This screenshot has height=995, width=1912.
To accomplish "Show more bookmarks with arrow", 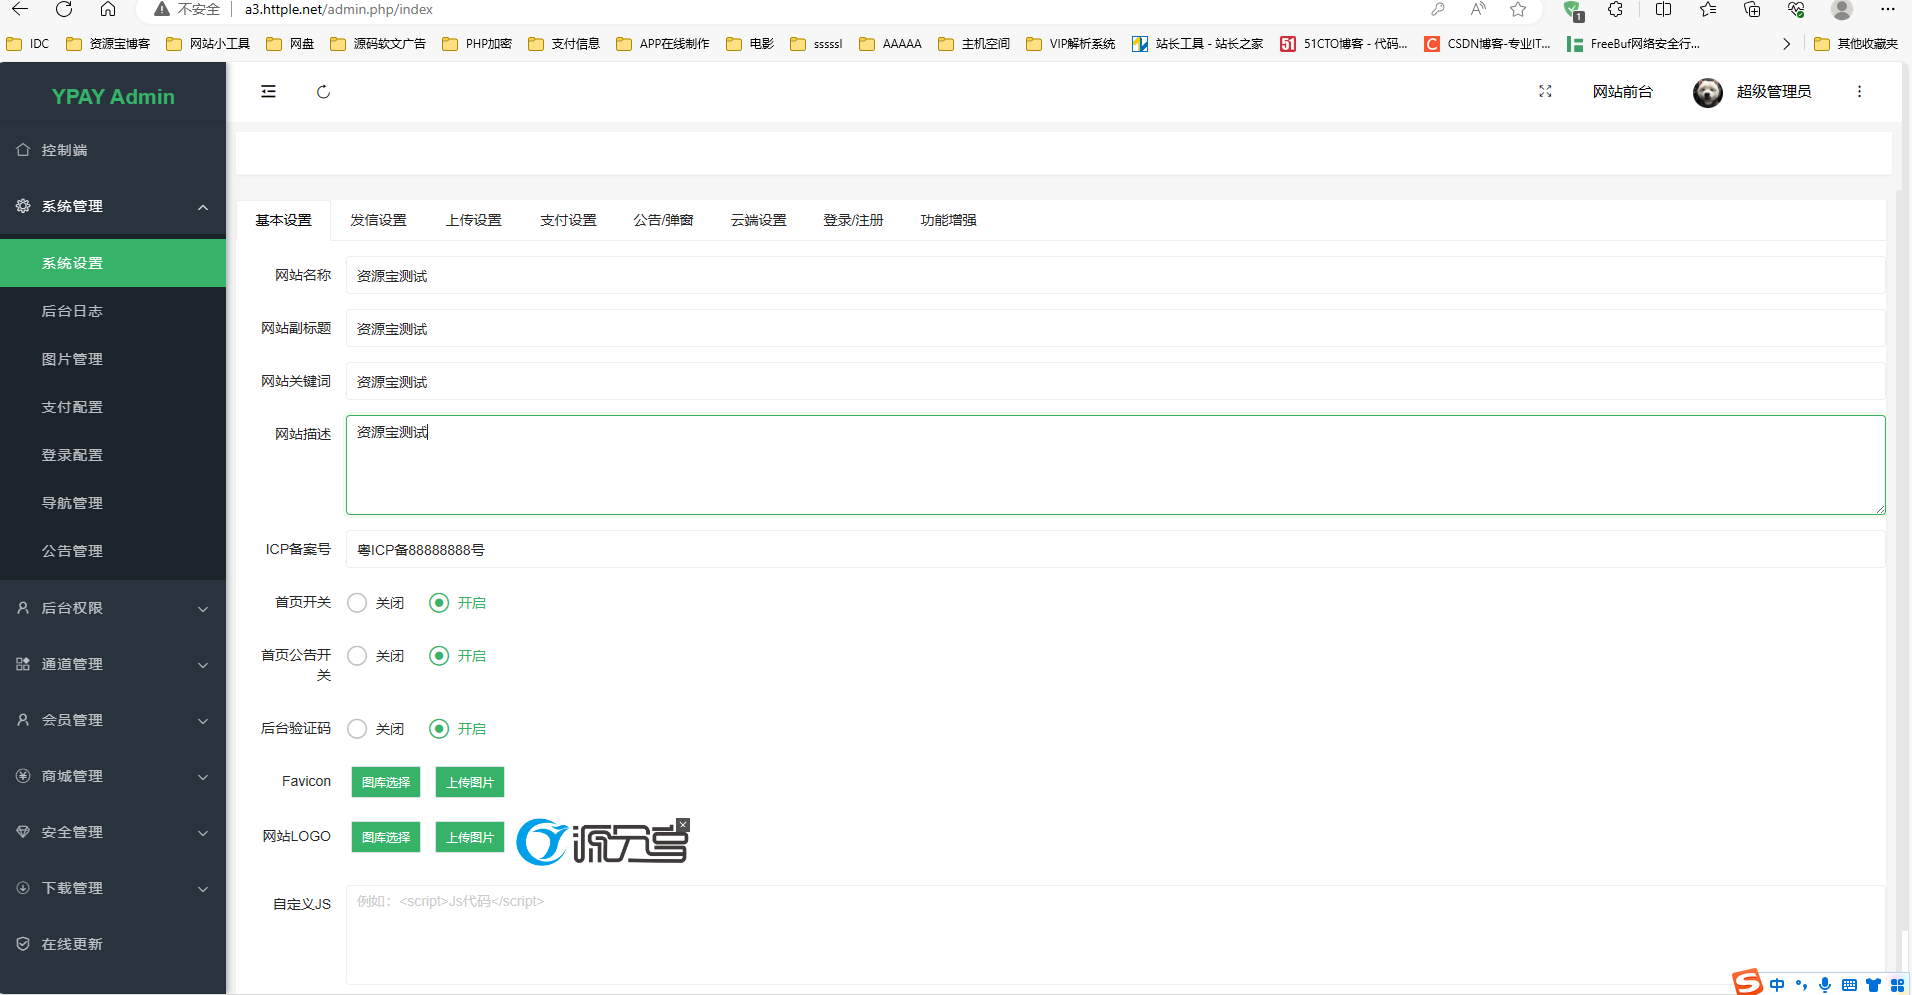I will (x=1786, y=44).
